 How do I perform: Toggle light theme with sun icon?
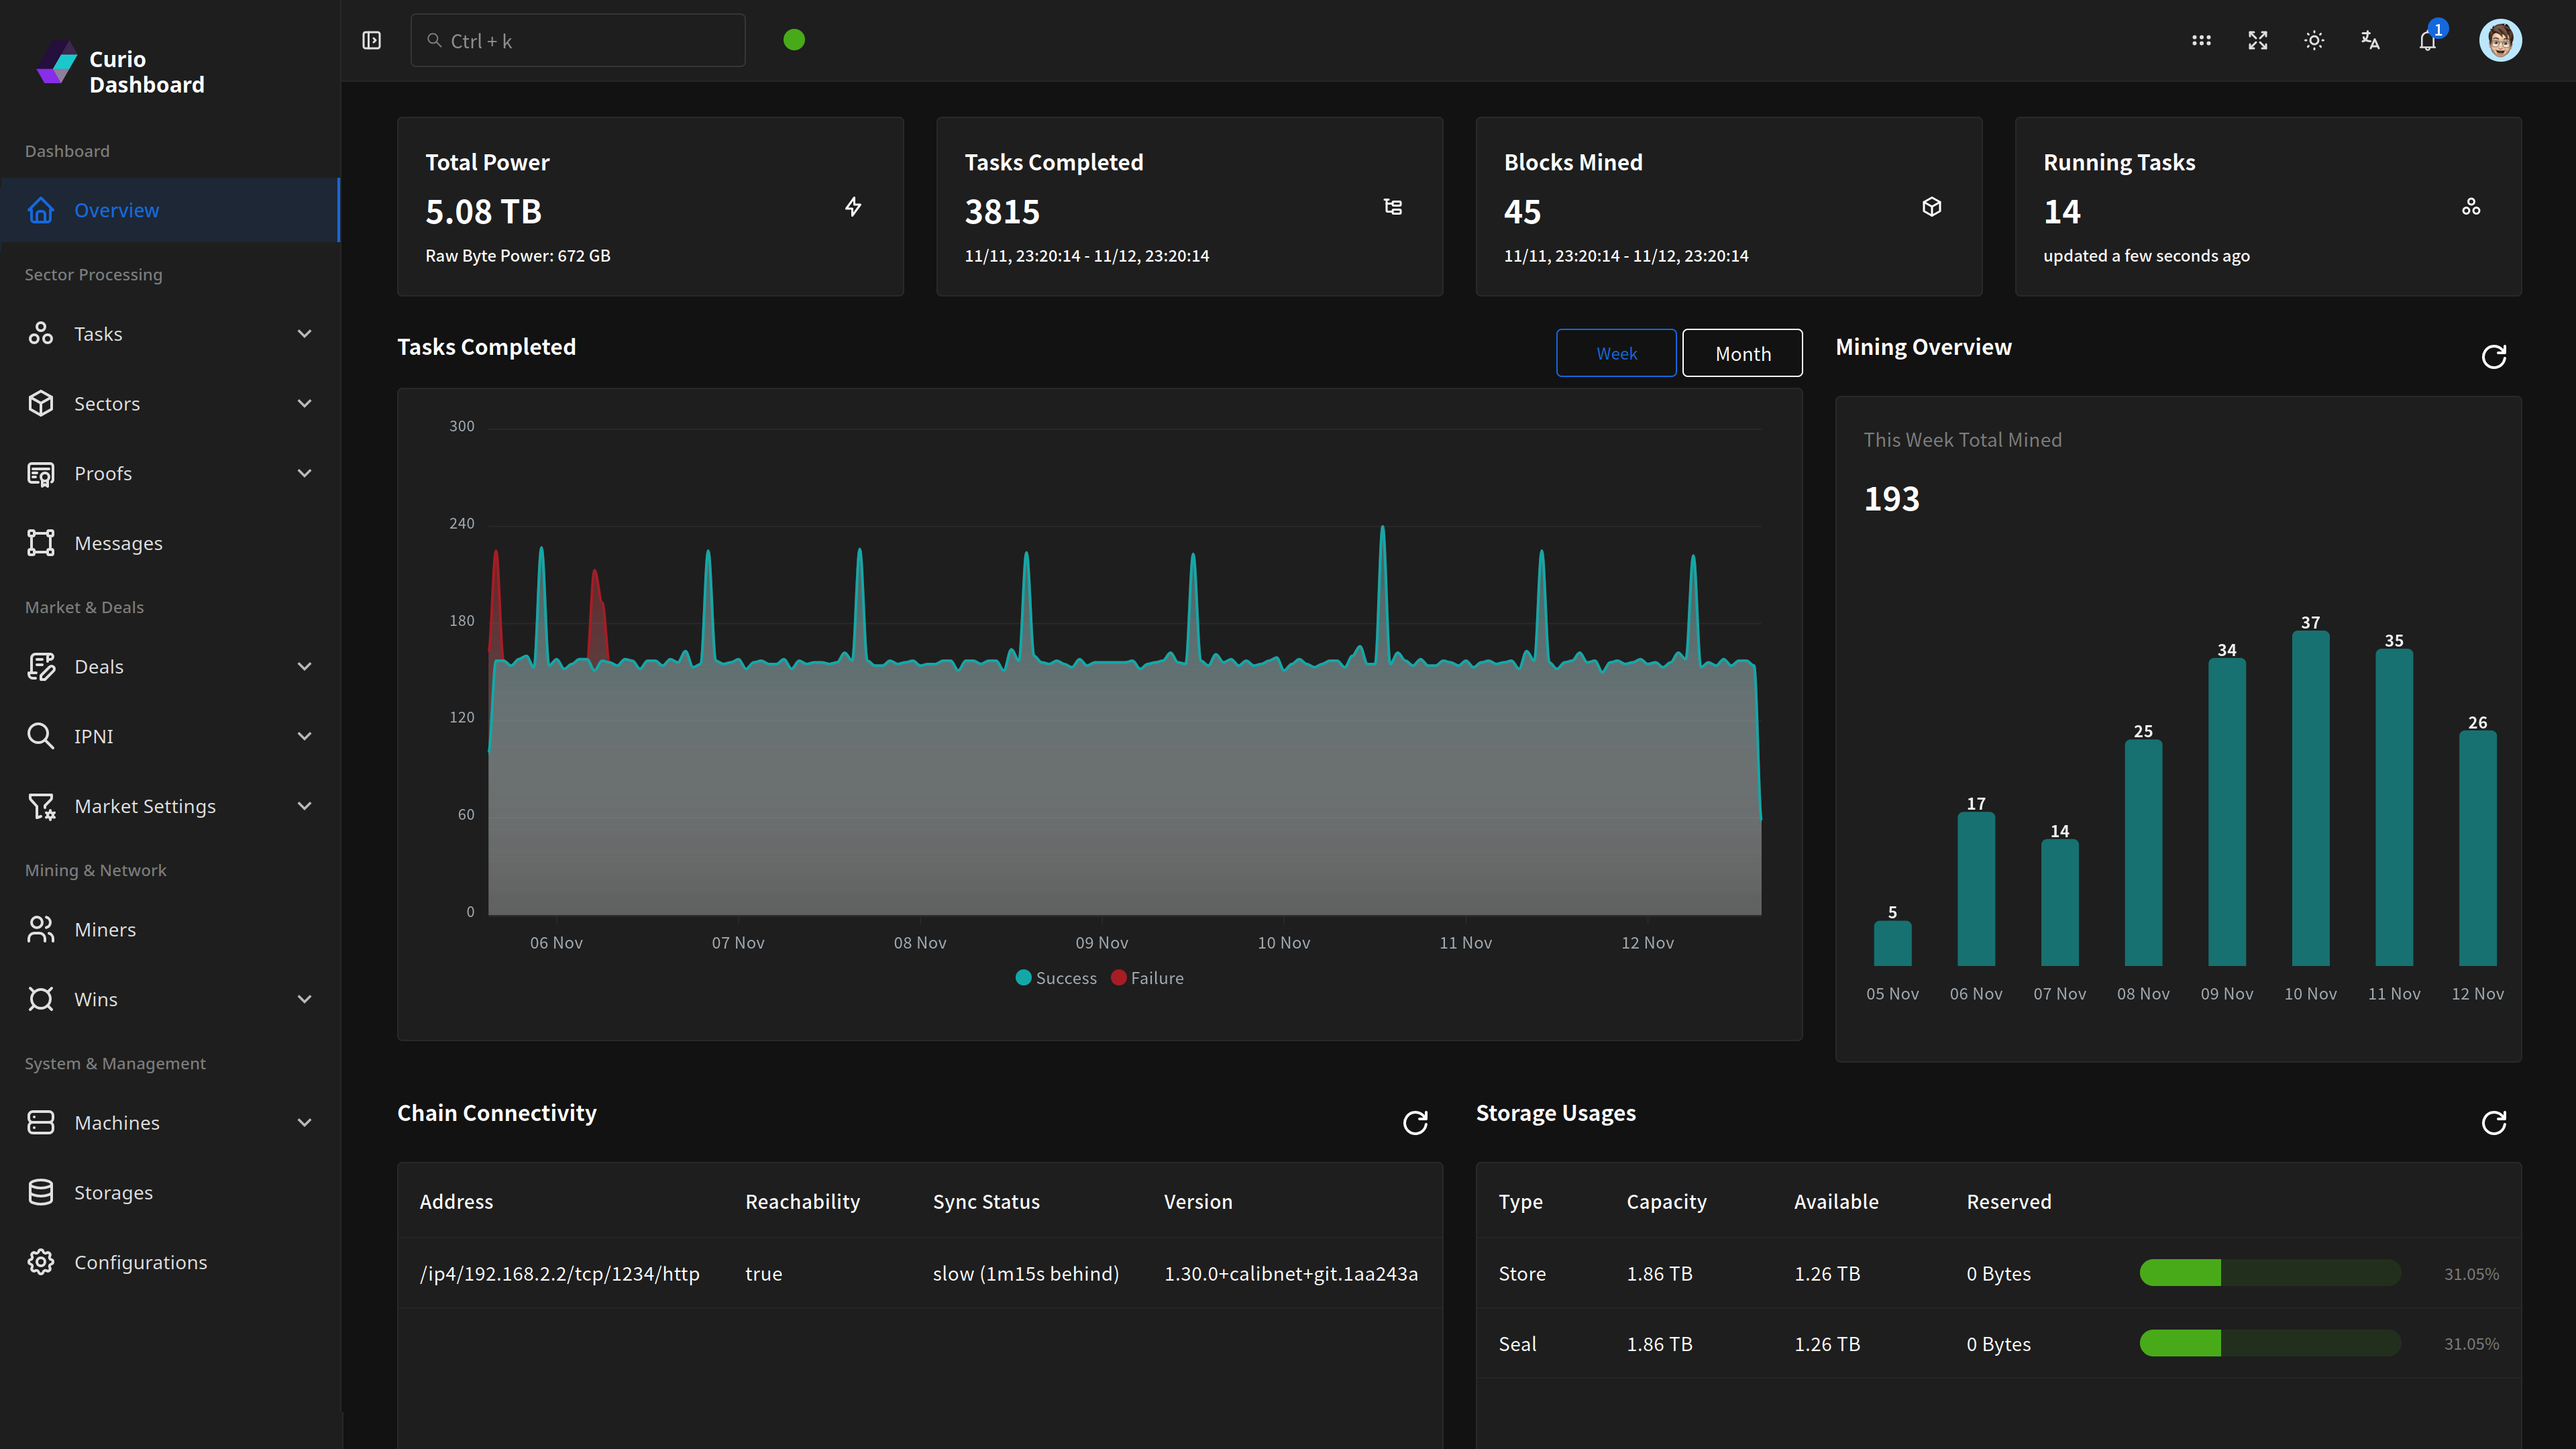(x=2314, y=41)
